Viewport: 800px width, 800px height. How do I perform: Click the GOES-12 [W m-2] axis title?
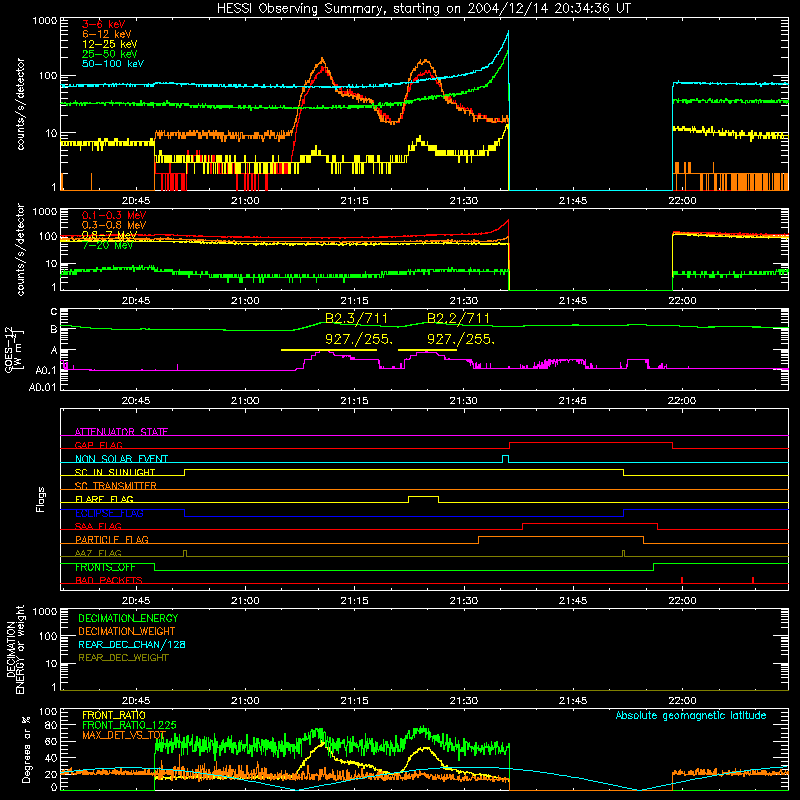[14, 349]
